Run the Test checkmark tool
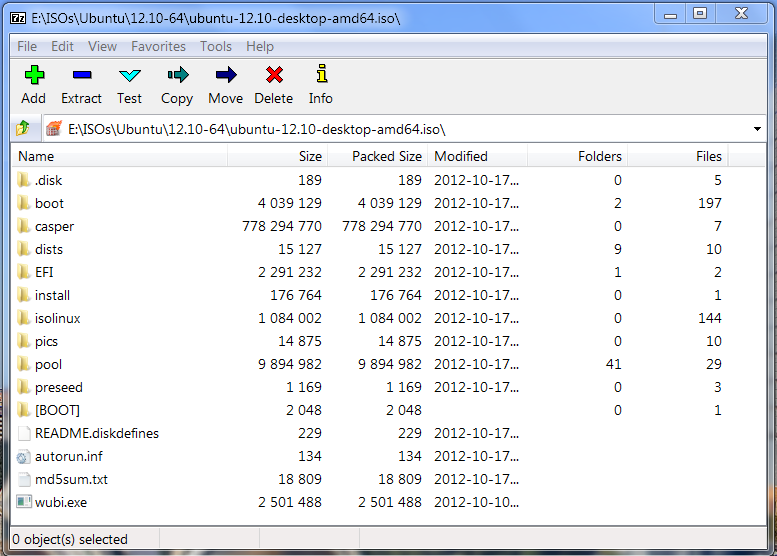The image size is (777, 556). [130, 75]
